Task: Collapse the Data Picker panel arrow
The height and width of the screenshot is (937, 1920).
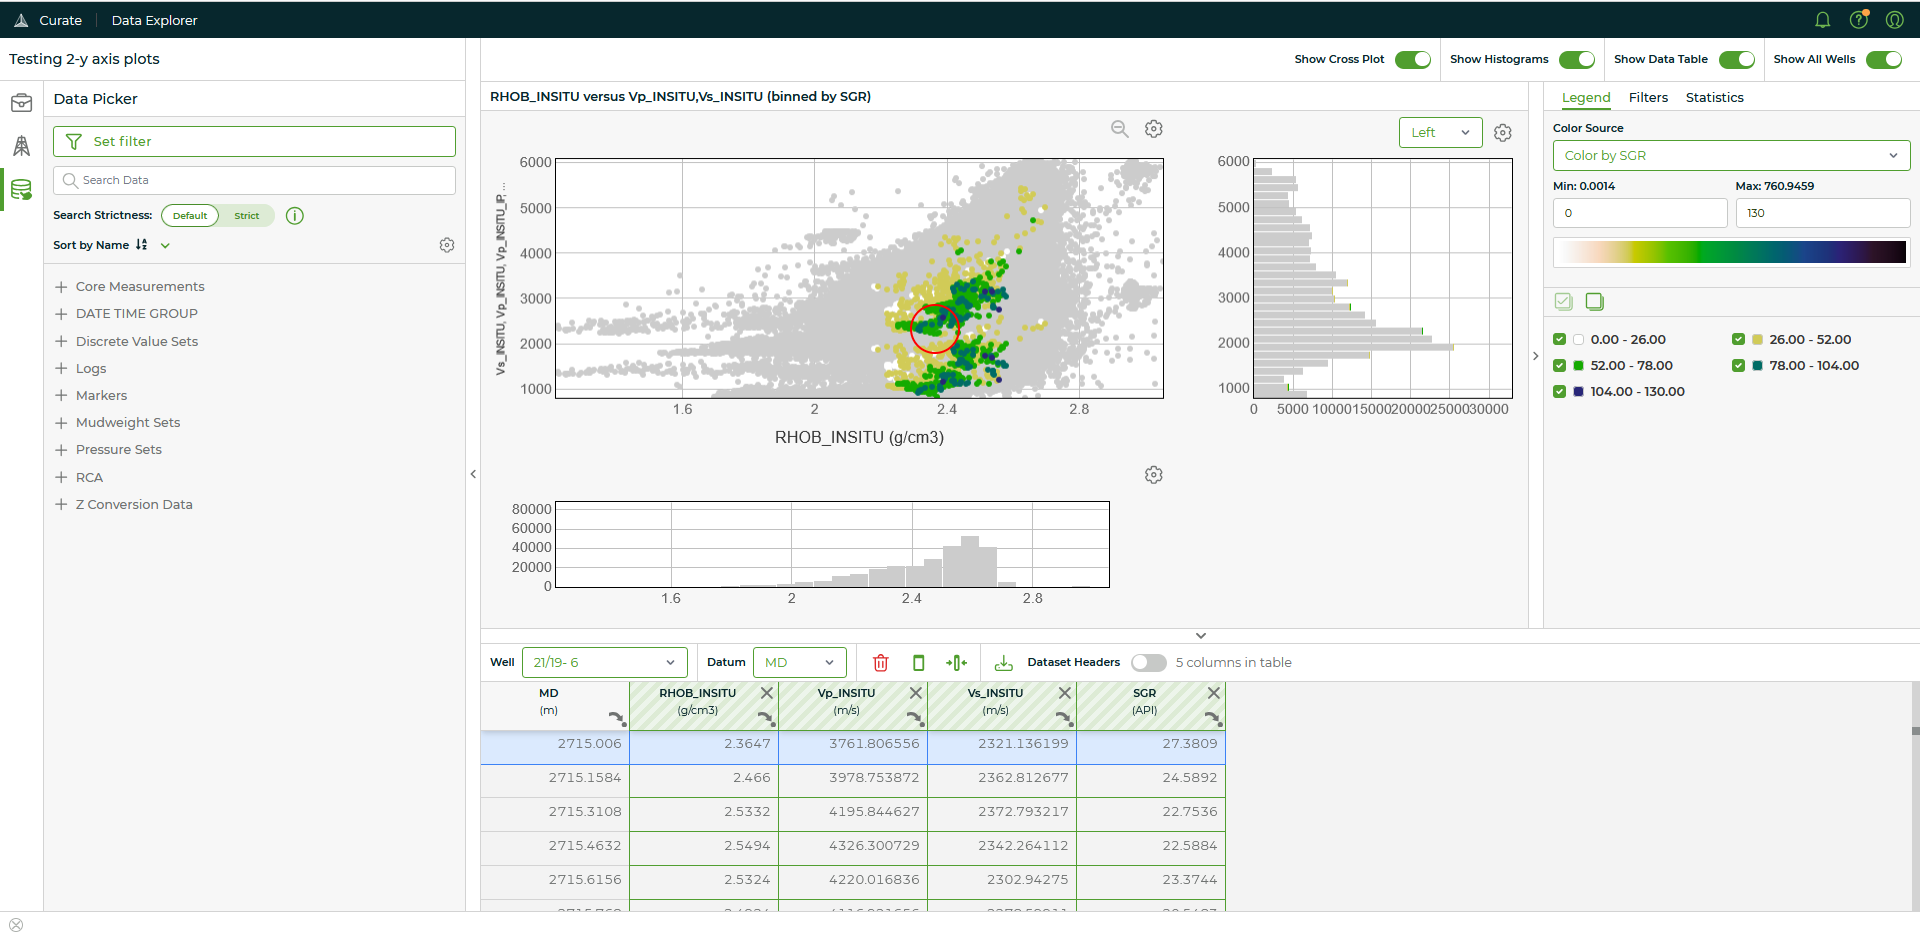Action: pos(473,475)
